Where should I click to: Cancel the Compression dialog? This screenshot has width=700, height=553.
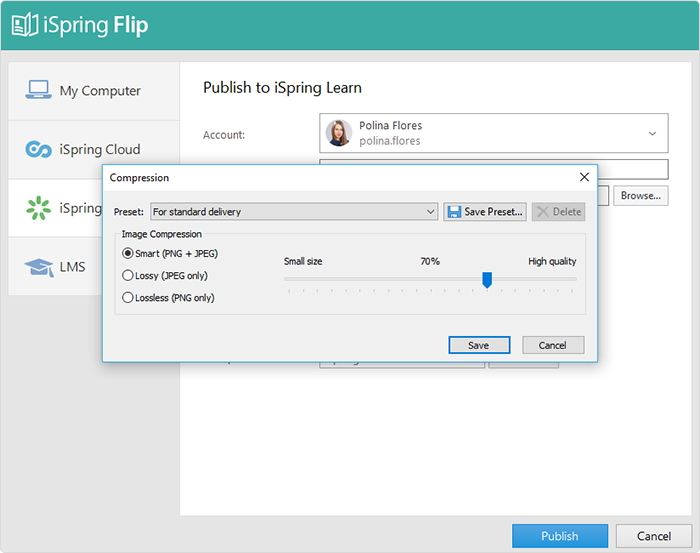(x=552, y=345)
